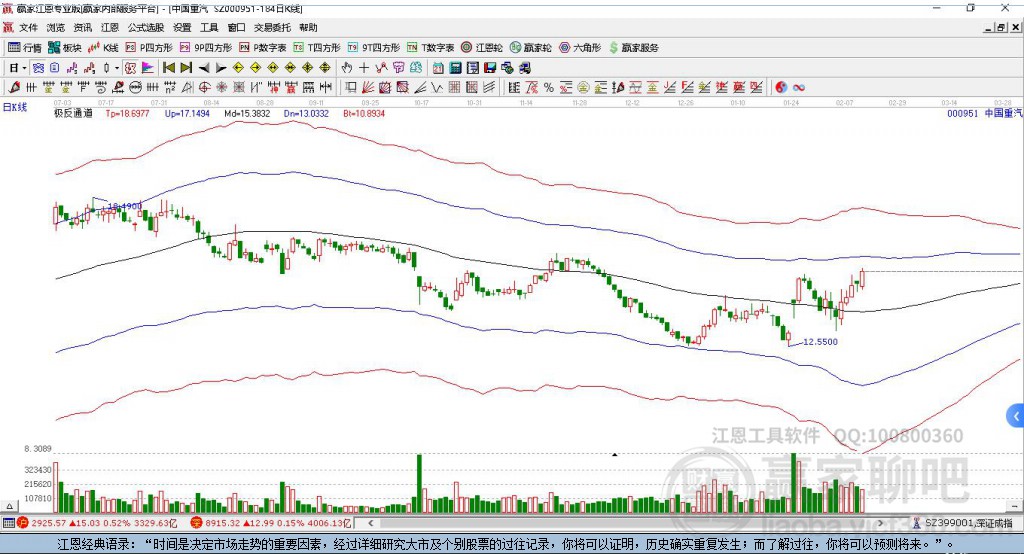
Task: Step chart left with black left arrow
Action: point(204,67)
